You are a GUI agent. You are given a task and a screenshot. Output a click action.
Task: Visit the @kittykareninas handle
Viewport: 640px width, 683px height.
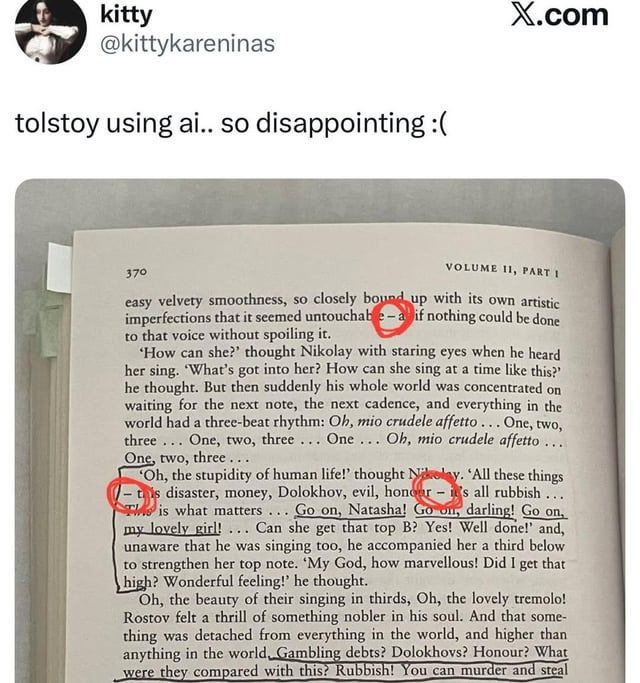187,44
